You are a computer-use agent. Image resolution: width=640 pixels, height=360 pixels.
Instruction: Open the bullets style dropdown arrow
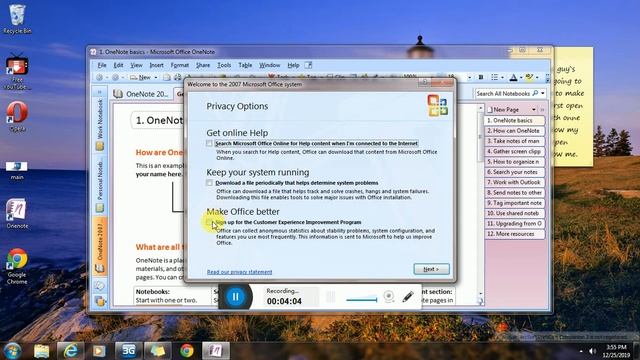pyautogui.click(x=502, y=77)
